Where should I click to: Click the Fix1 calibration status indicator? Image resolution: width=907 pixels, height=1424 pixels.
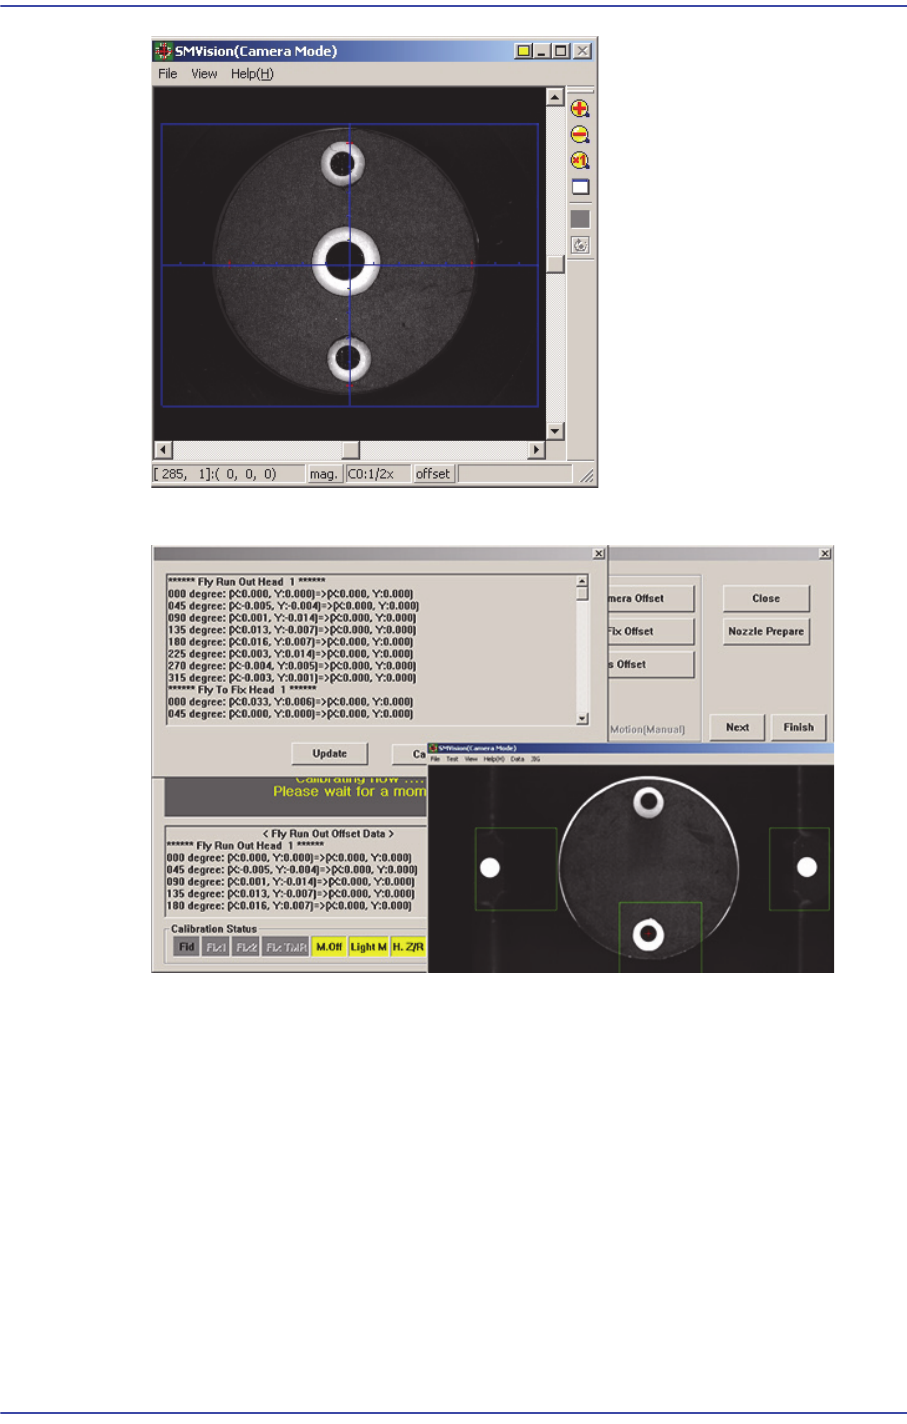pyautogui.click(x=216, y=947)
